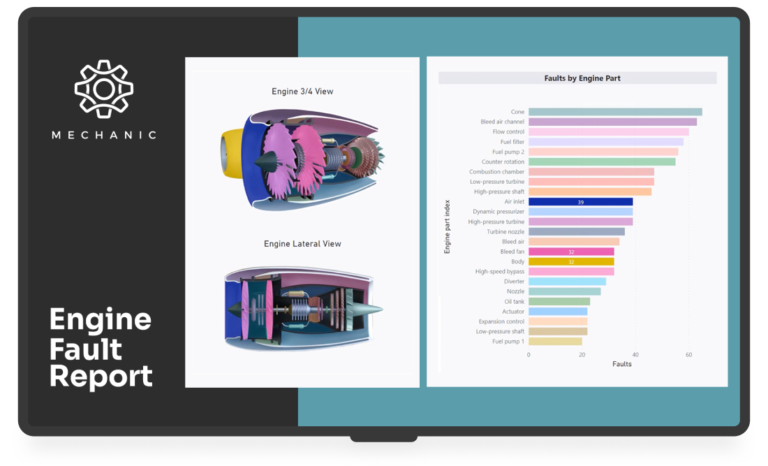Select the pink Bleed fan bar

[570, 252]
